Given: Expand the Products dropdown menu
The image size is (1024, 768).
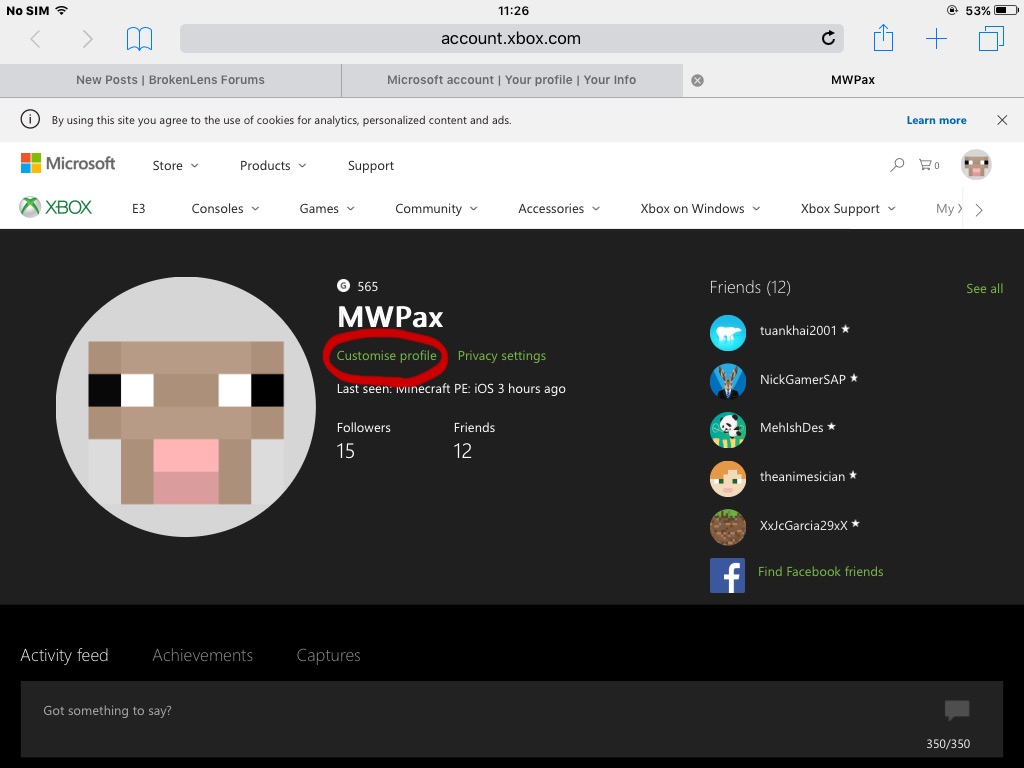Looking at the screenshot, I should 272,166.
